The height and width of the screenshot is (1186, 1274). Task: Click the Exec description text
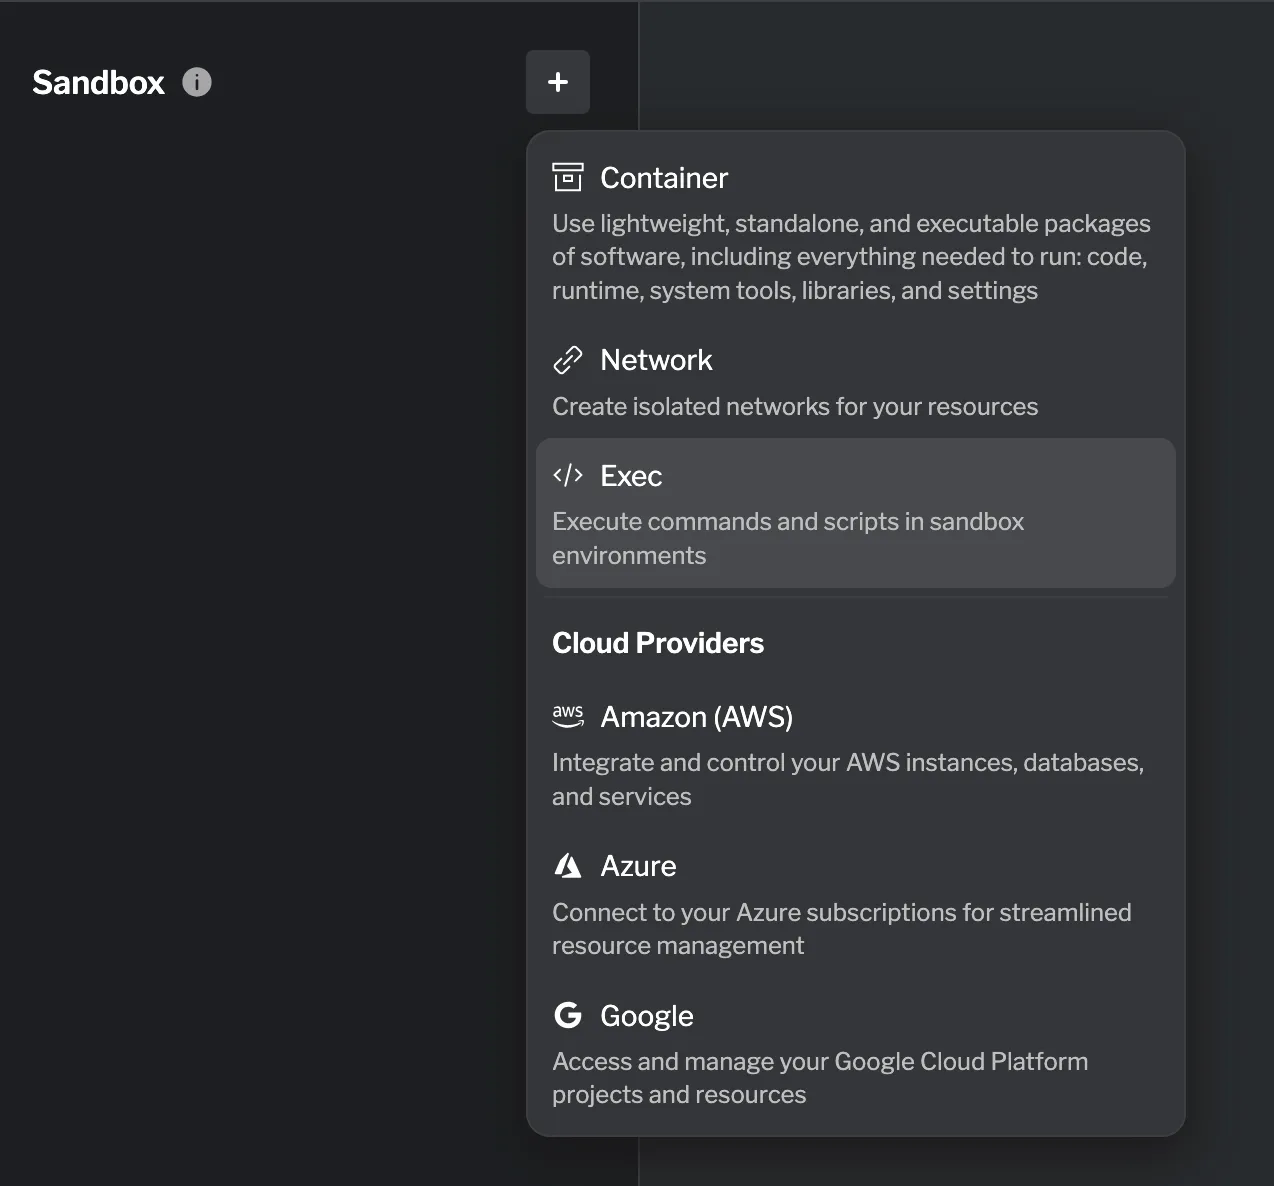point(788,538)
